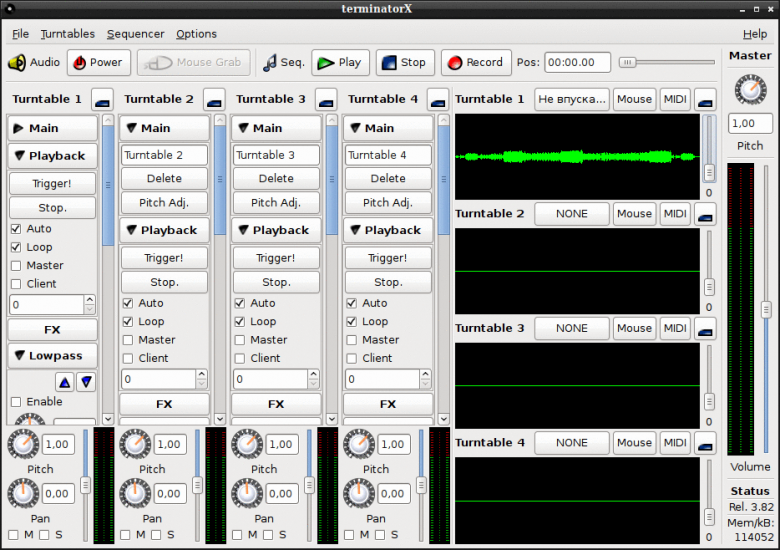Solo Turntable 2 with S checkbox
Image resolution: width=780 pixels, height=550 pixels.
pyautogui.click(x=156, y=535)
